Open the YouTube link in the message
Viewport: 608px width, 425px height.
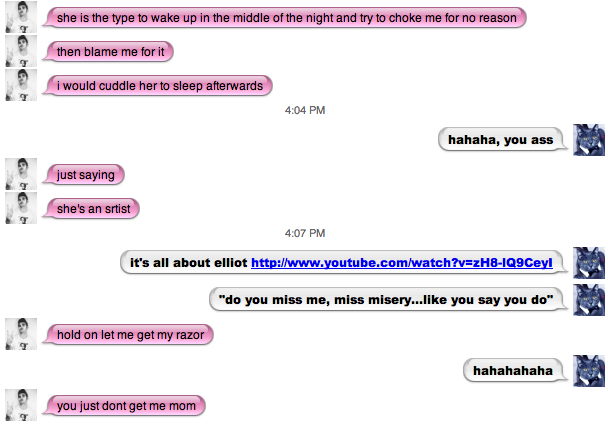[407, 264]
